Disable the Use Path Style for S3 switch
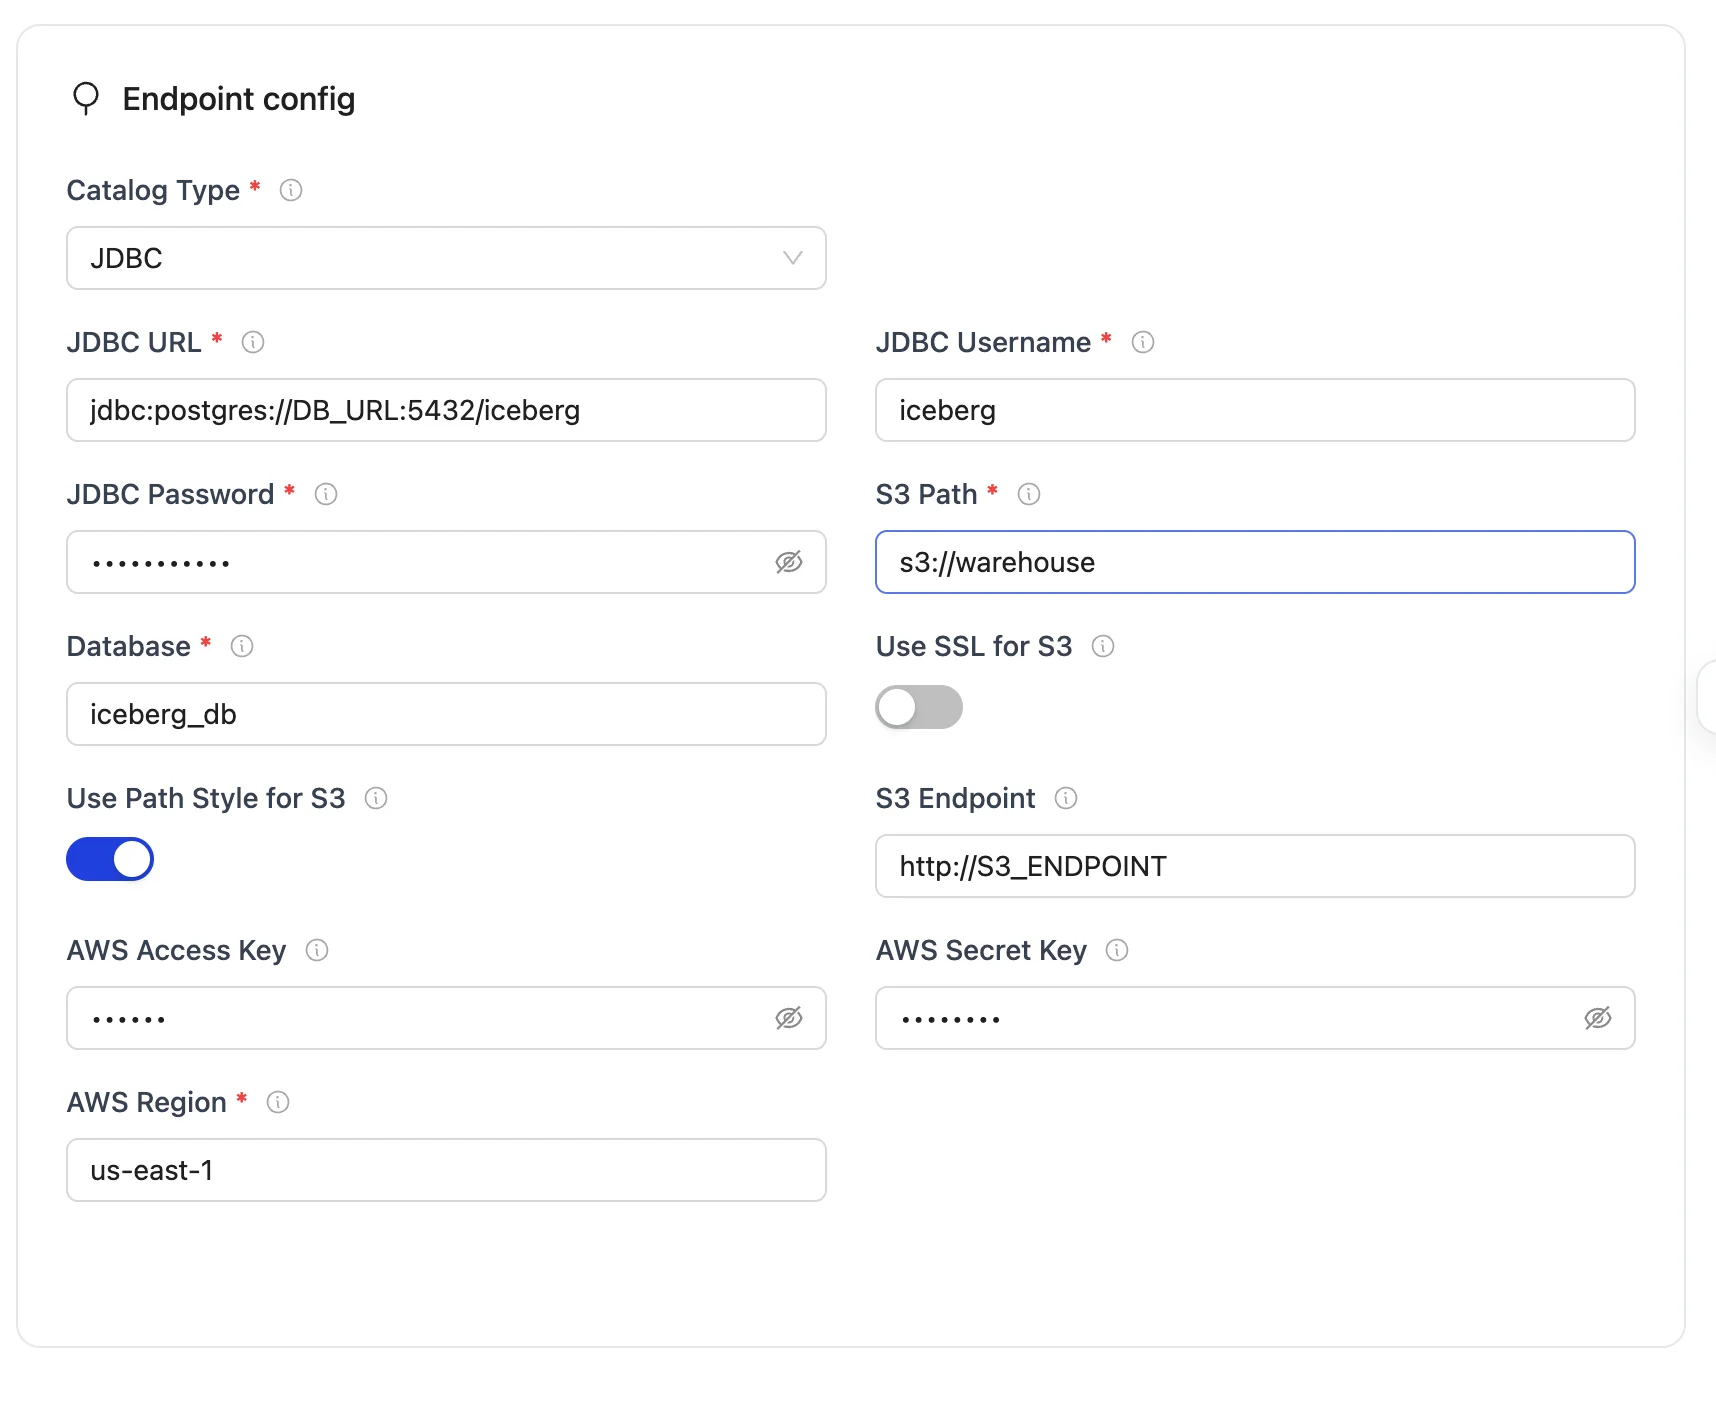 pos(110,860)
